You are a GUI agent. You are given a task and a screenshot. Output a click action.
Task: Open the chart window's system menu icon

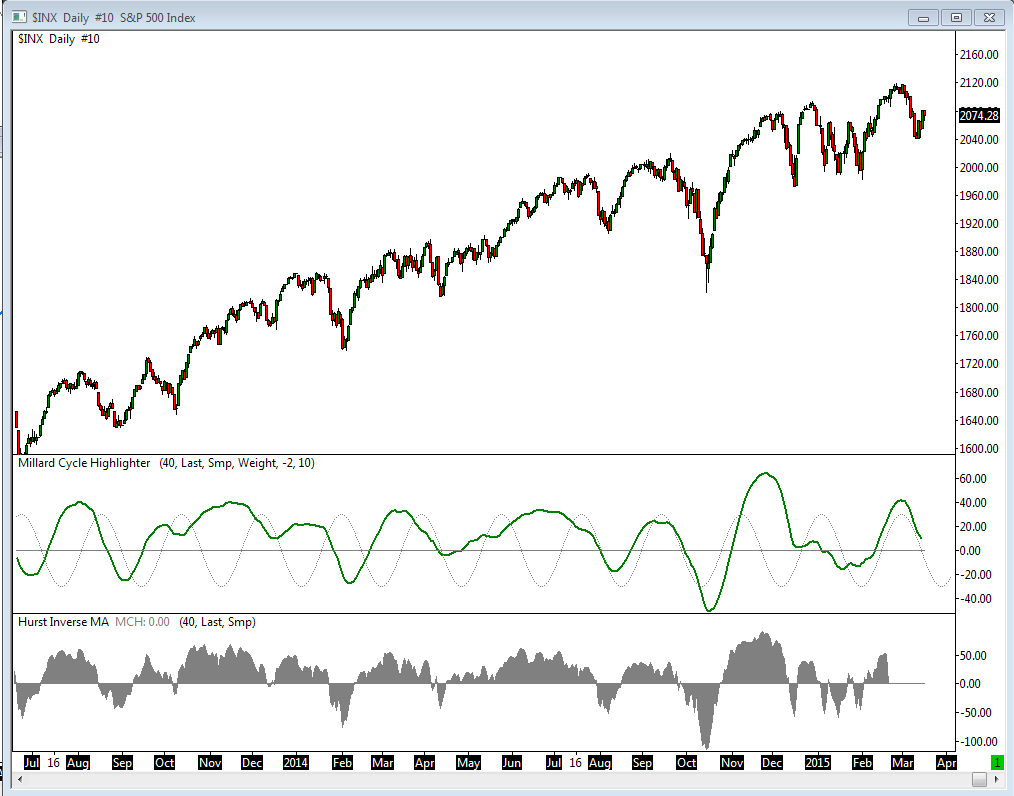click(19, 17)
